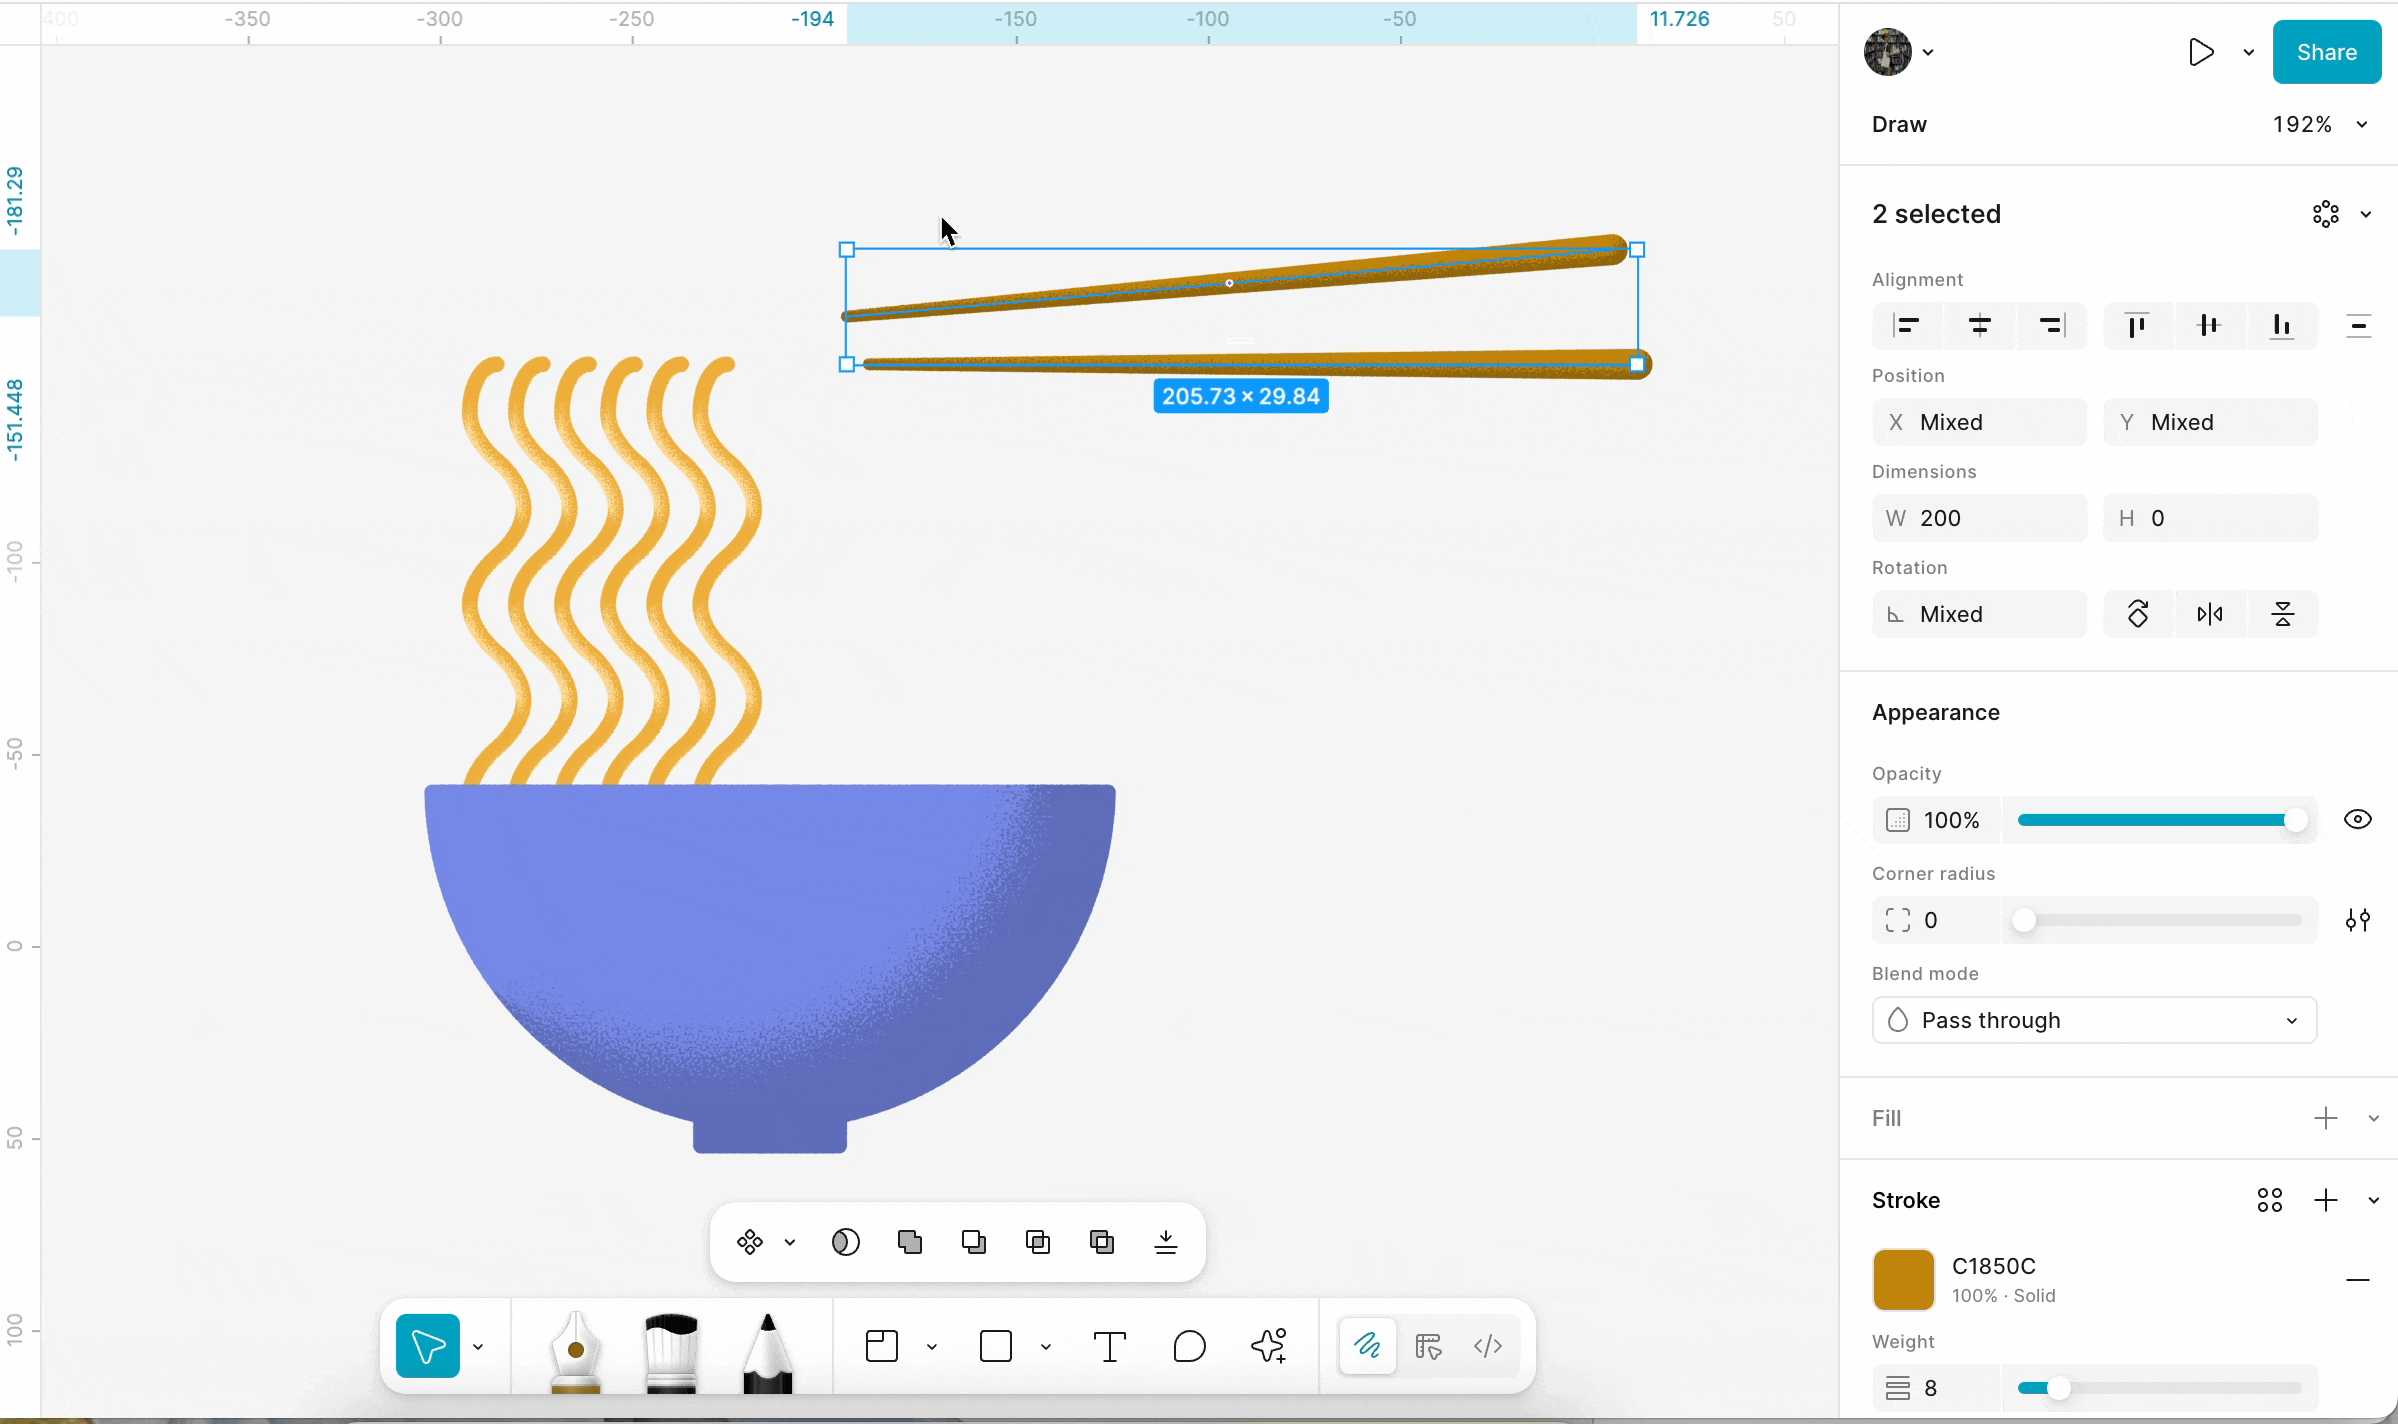2398x1424 pixels.
Task: Select the Move tool in the bottom toolbar
Action: pyautogui.click(x=428, y=1346)
